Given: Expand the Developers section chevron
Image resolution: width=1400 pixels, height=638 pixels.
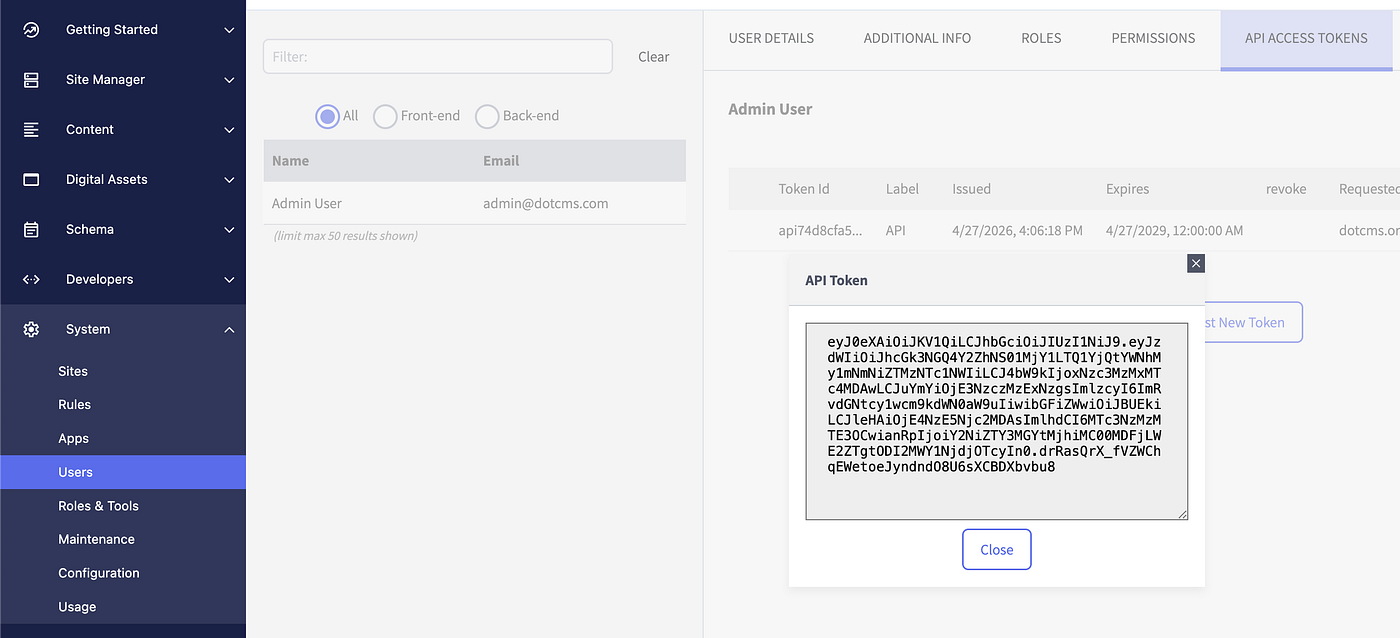Looking at the screenshot, I should tap(229, 280).
